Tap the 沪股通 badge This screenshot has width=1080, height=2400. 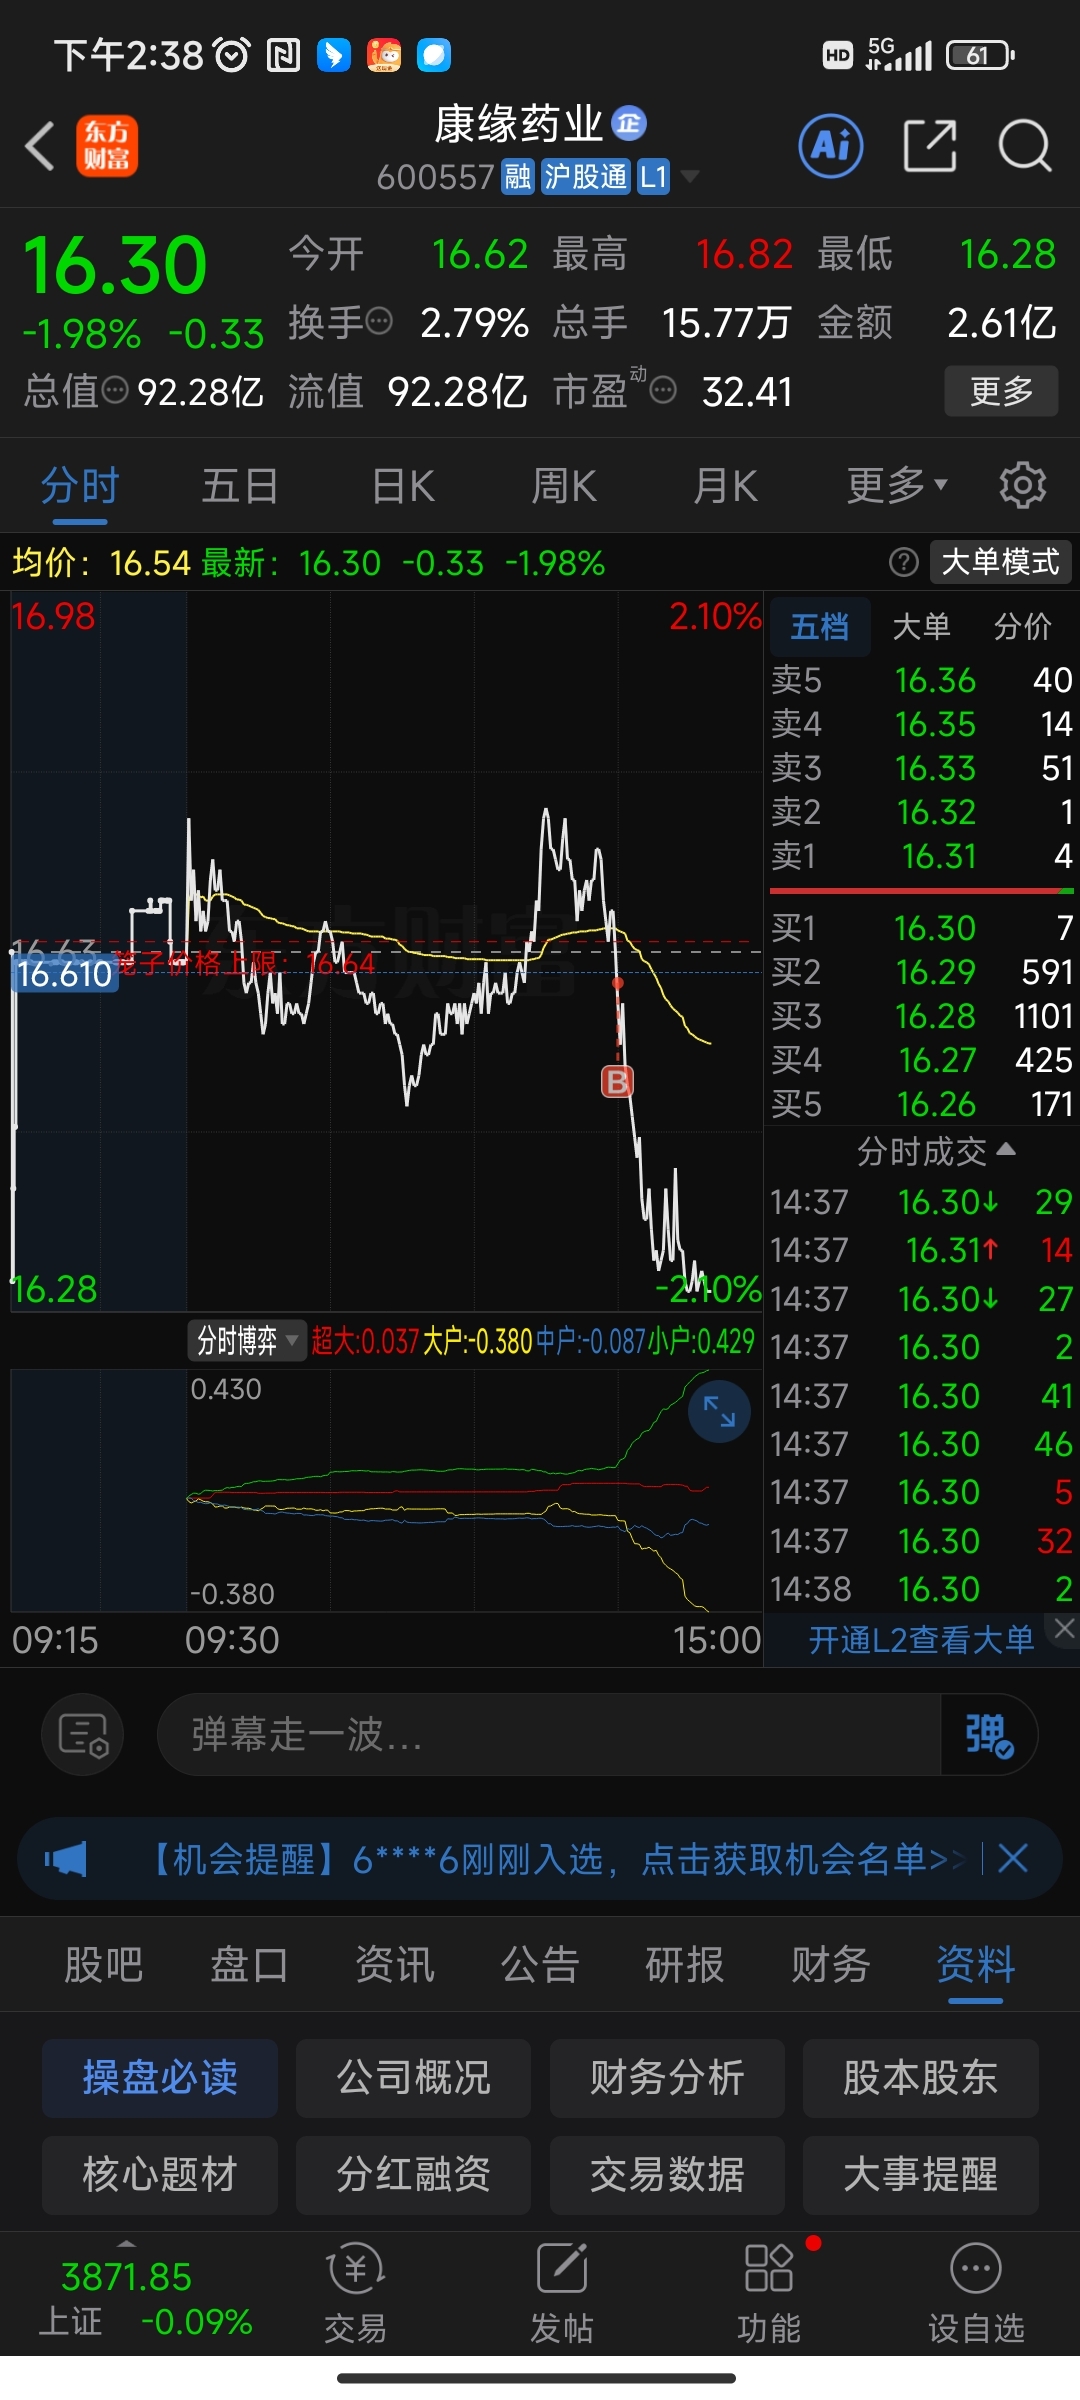point(586,177)
